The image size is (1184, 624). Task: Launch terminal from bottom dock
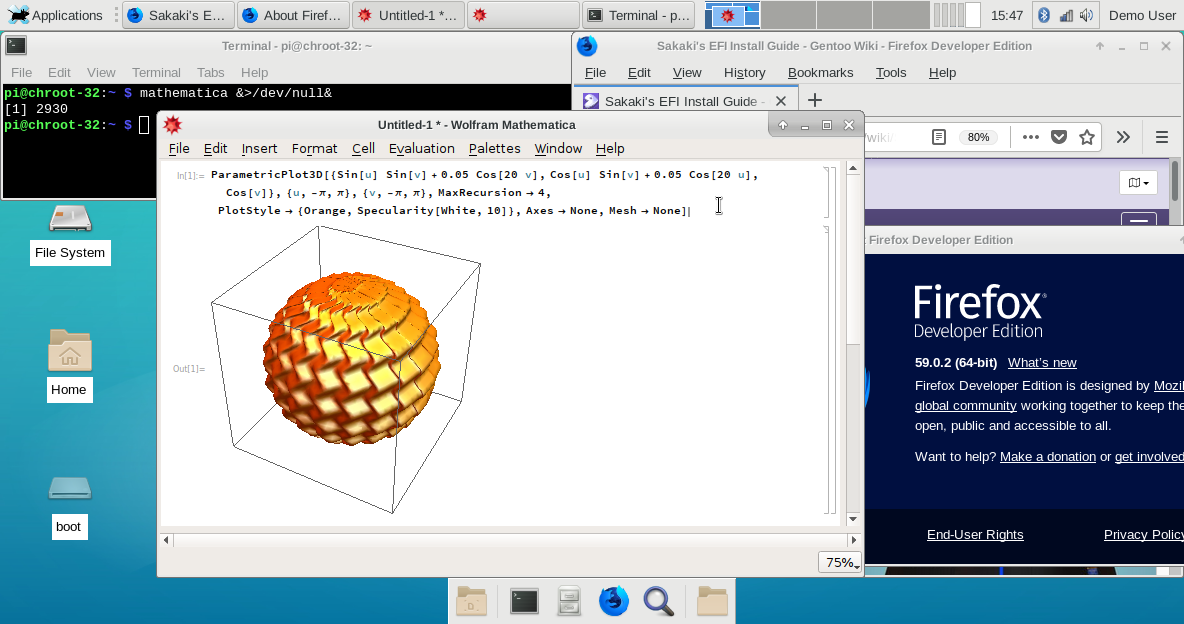coord(524,601)
